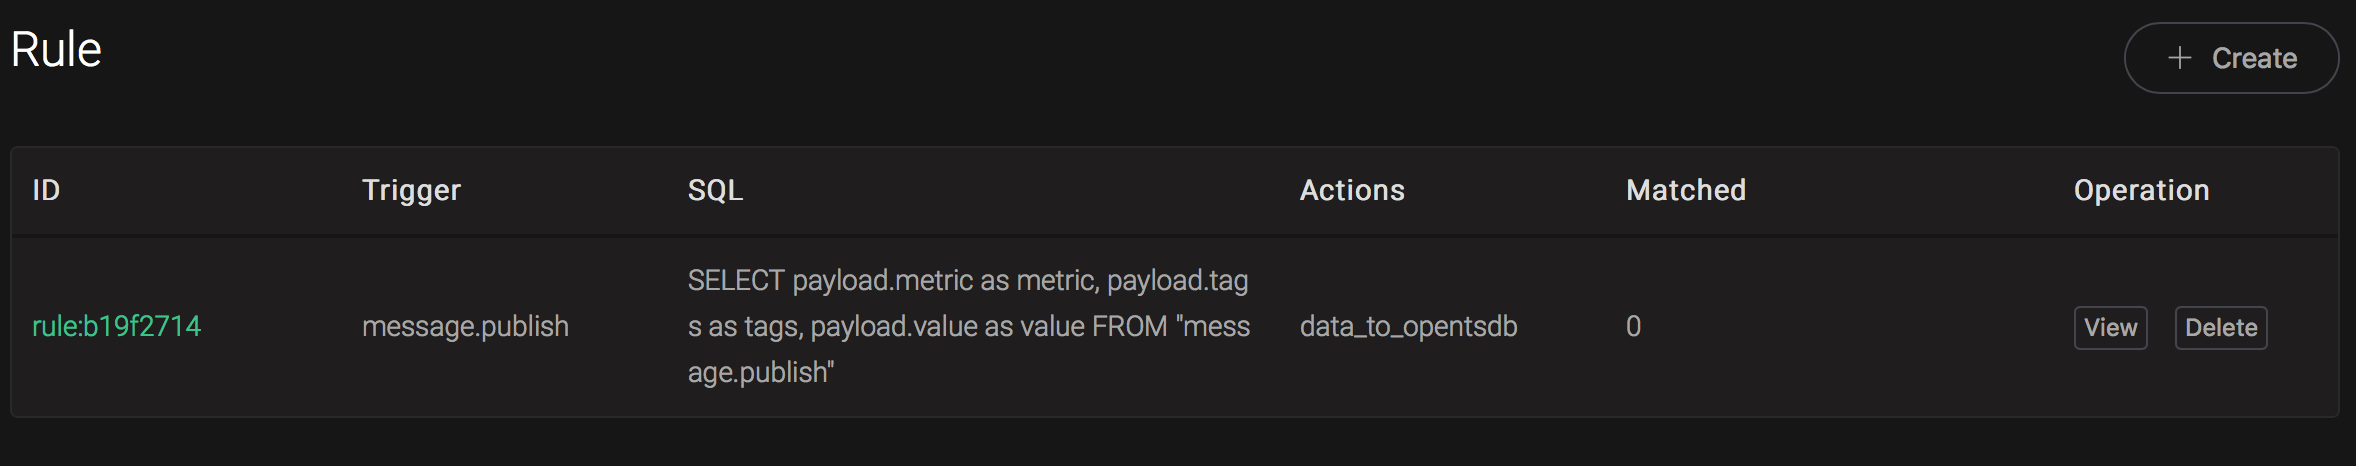Click the word Create in the button
The image size is (2356, 466).
[x=2254, y=58]
